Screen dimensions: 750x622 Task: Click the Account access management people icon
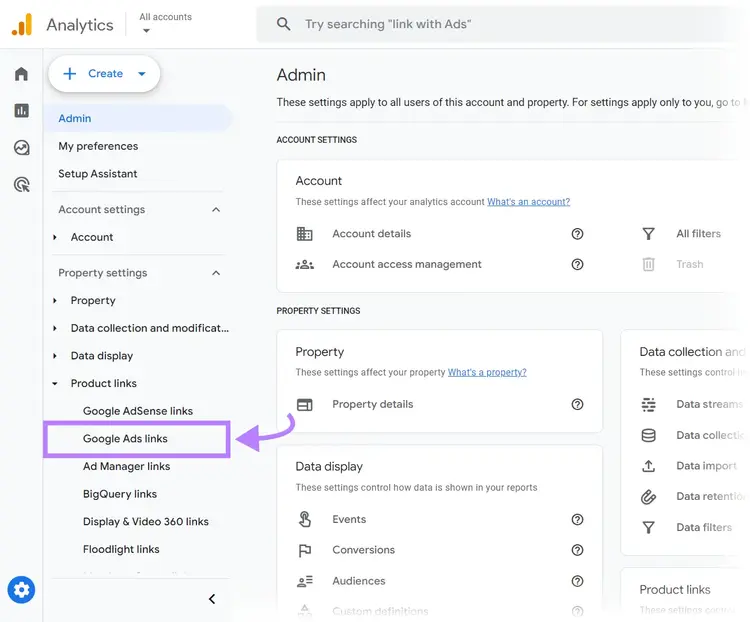304,265
